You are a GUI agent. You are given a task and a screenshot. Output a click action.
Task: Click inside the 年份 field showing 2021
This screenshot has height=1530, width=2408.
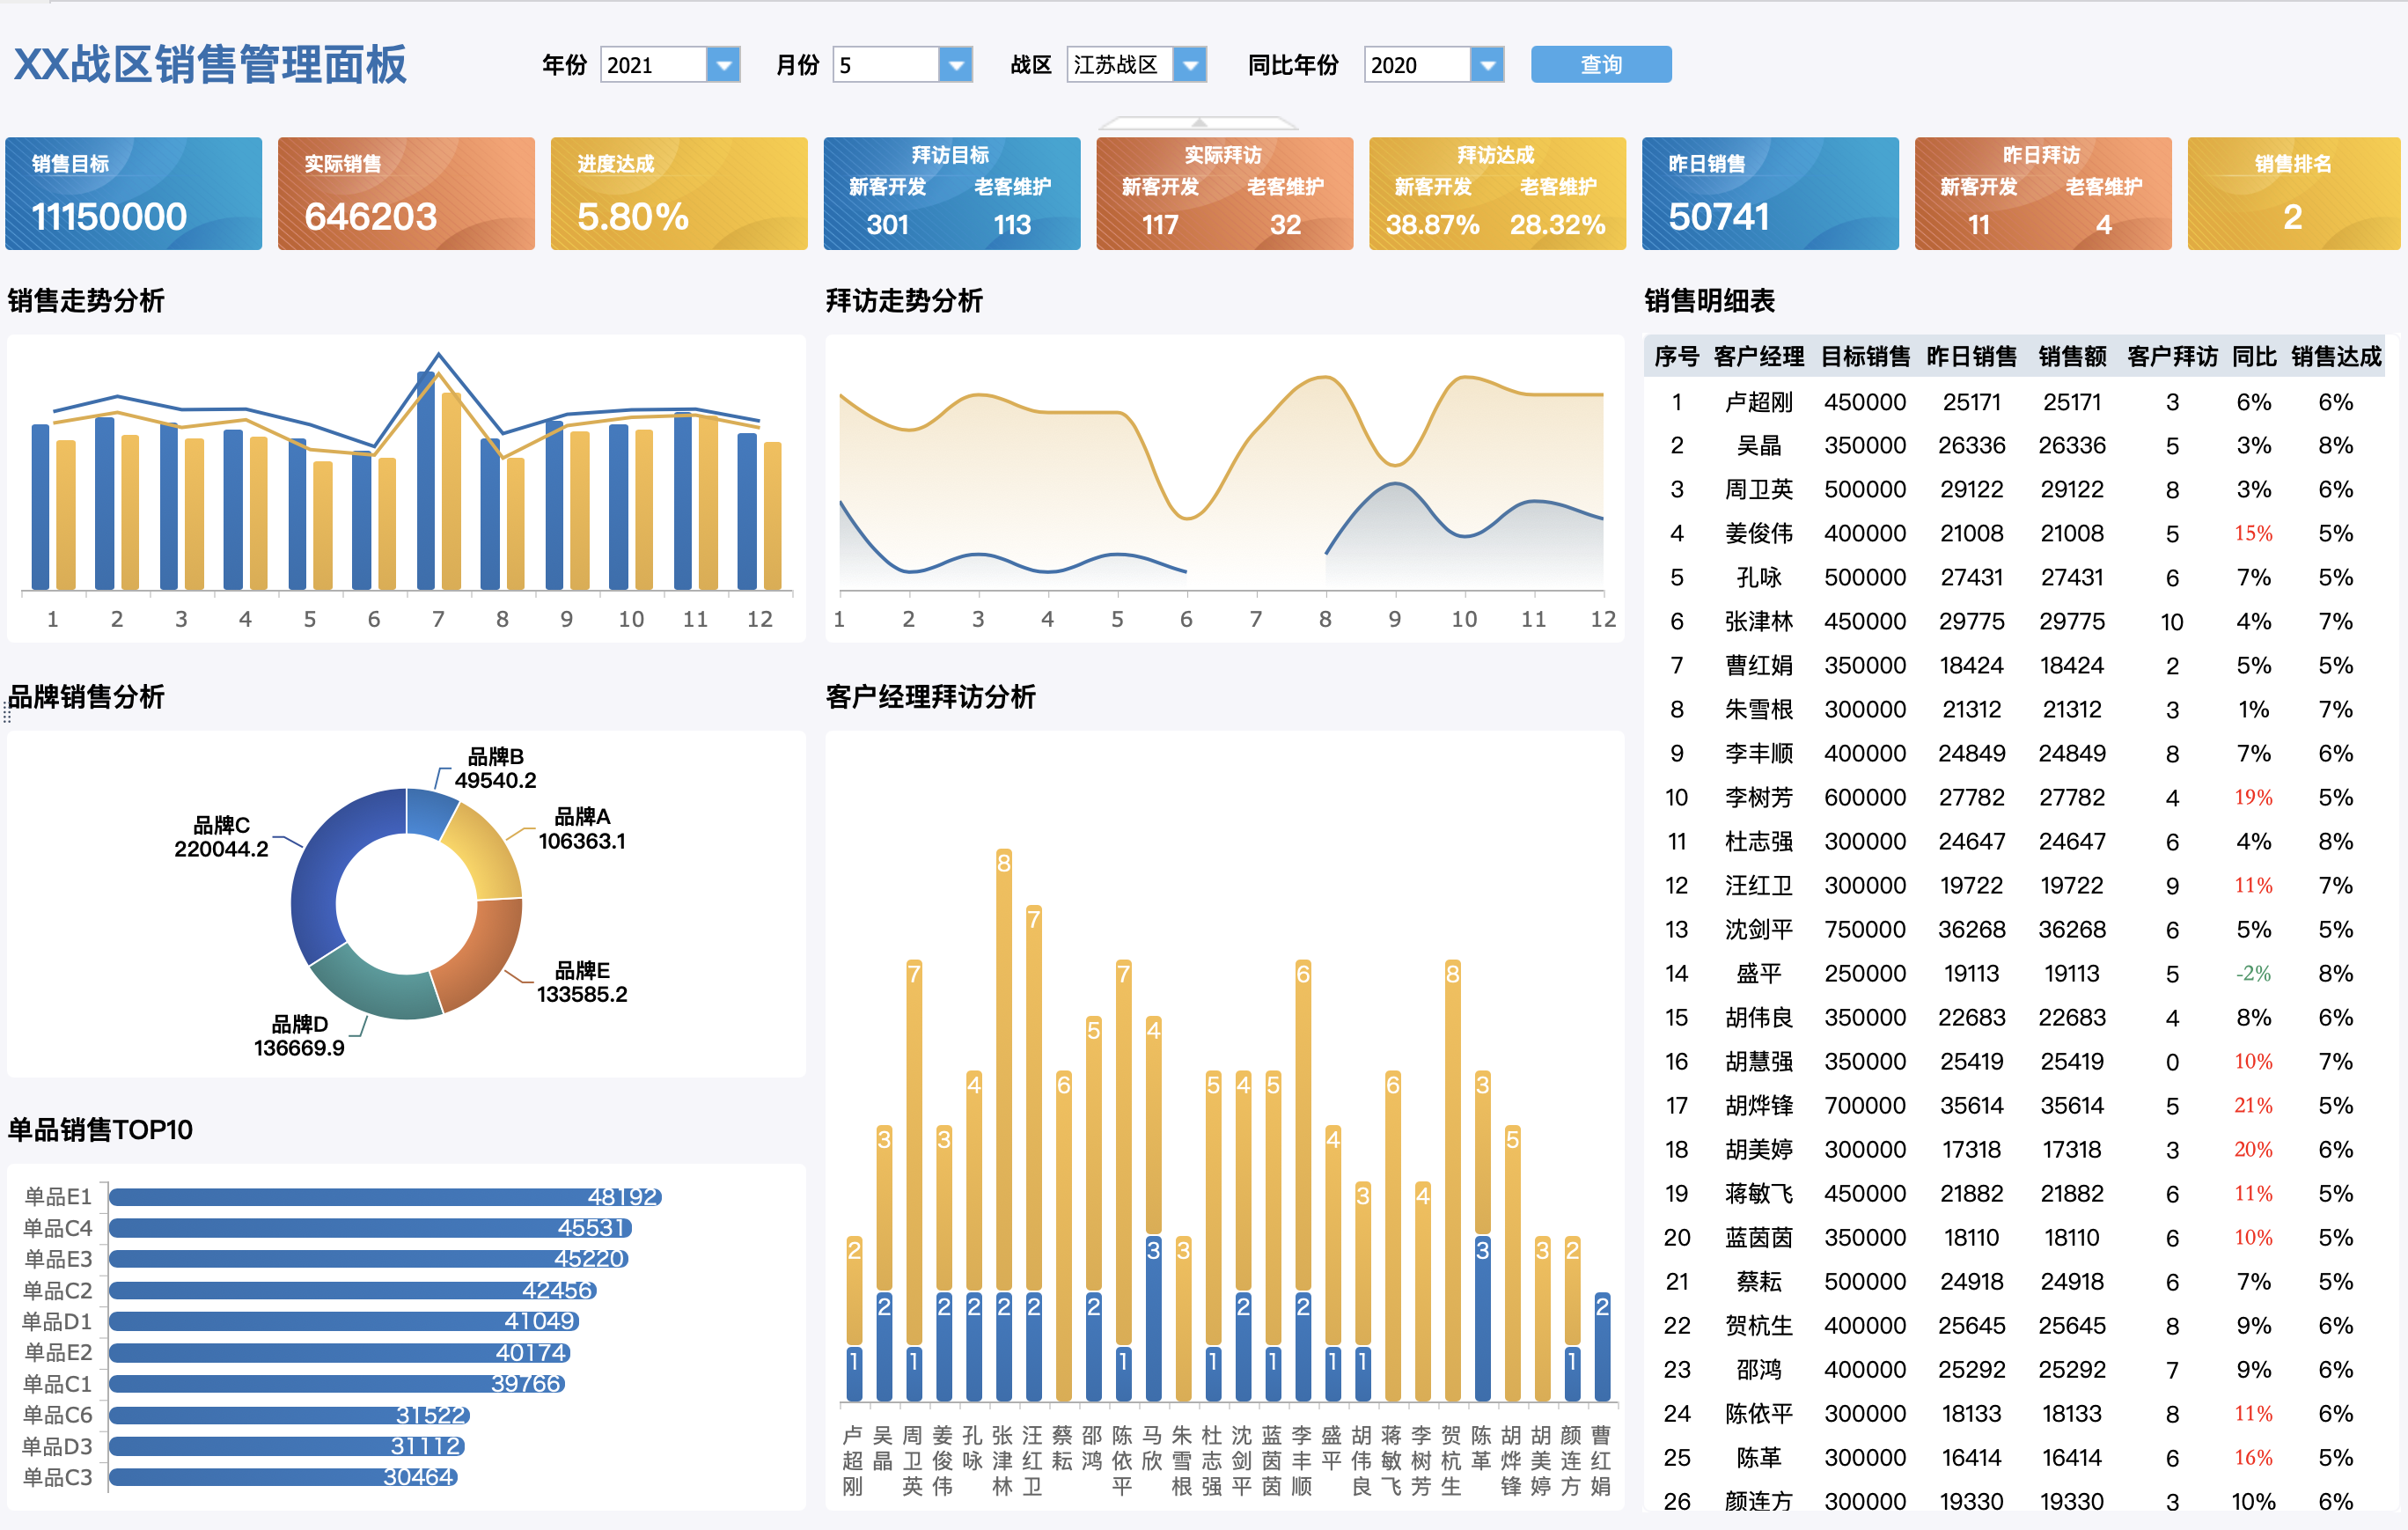point(652,65)
